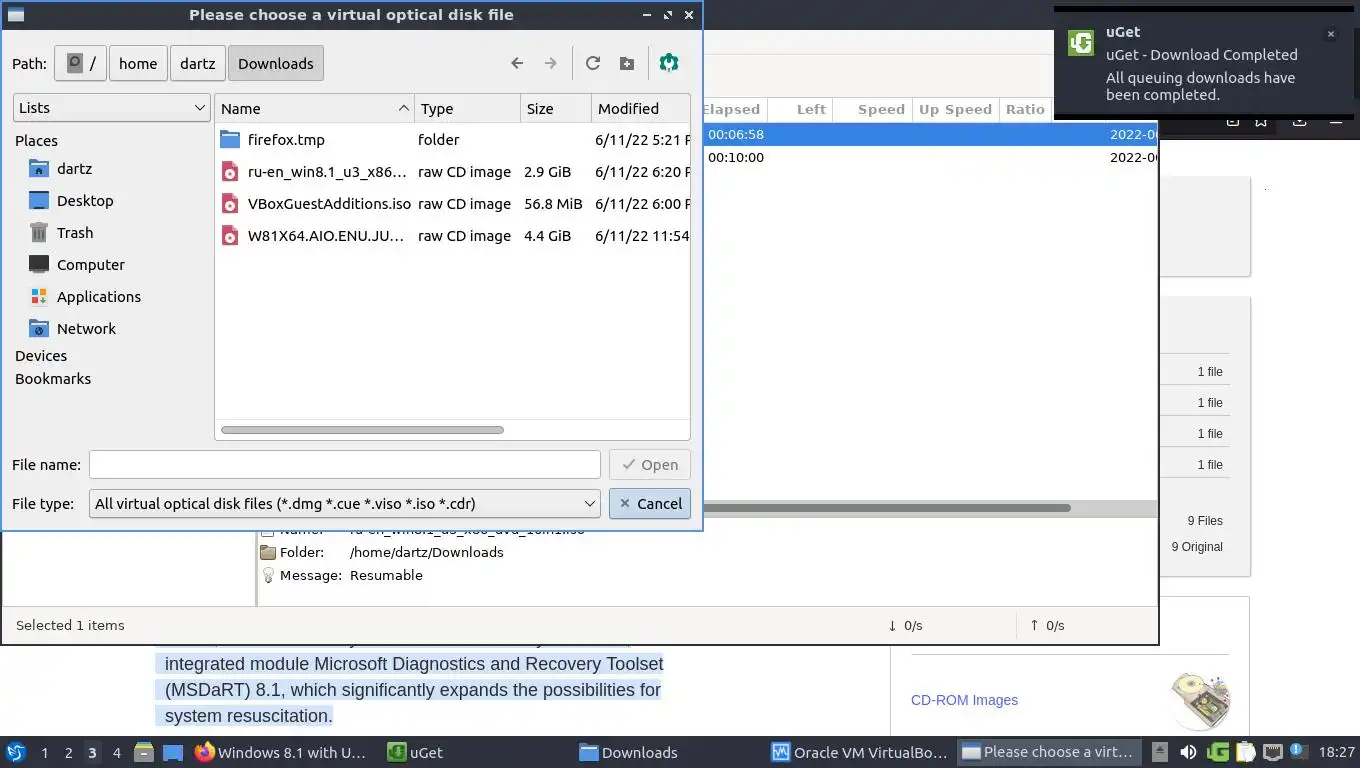The height and width of the screenshot is (768, 1360).
Task: Click the green icon right of New Folder
Action: [669, 63]
